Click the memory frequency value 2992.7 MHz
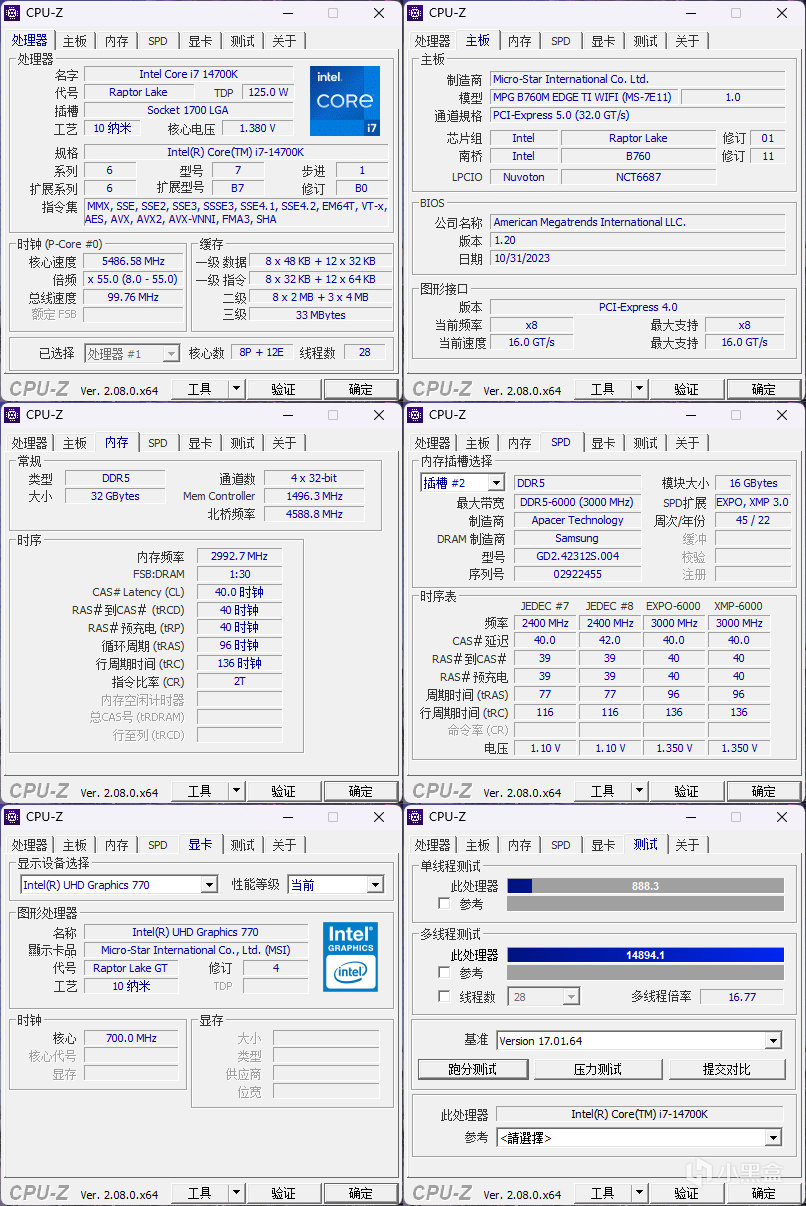 coord(239,556)
